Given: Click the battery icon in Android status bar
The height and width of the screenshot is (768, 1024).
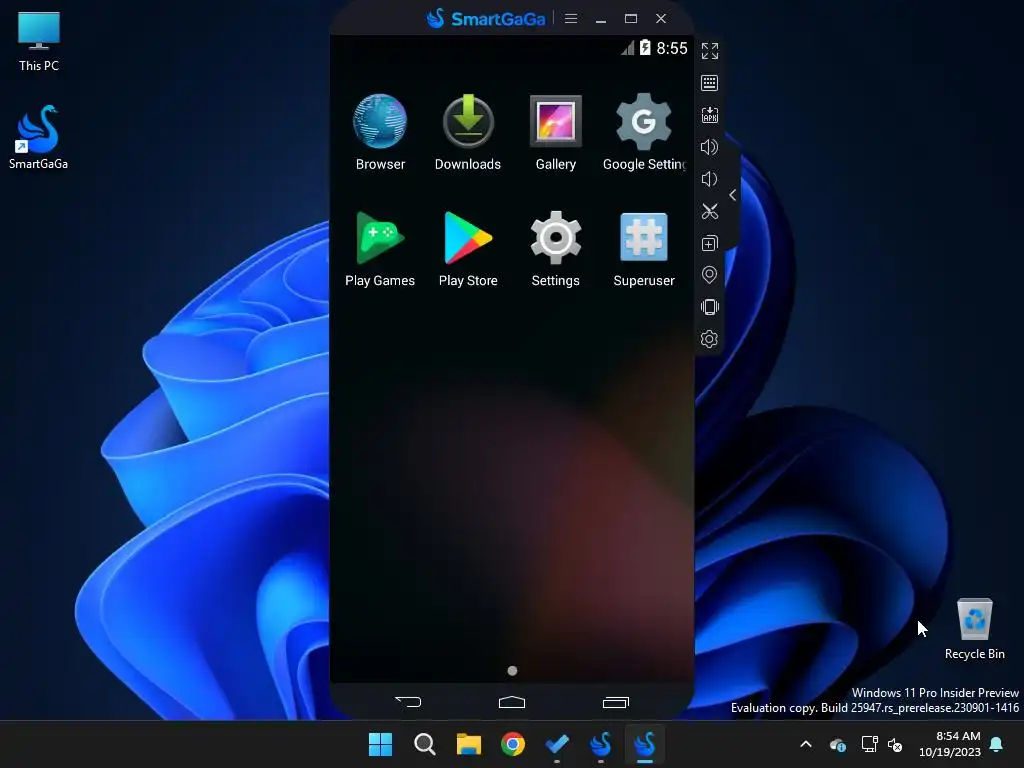Looking at the screenshot, I should (x=645, y=47).
